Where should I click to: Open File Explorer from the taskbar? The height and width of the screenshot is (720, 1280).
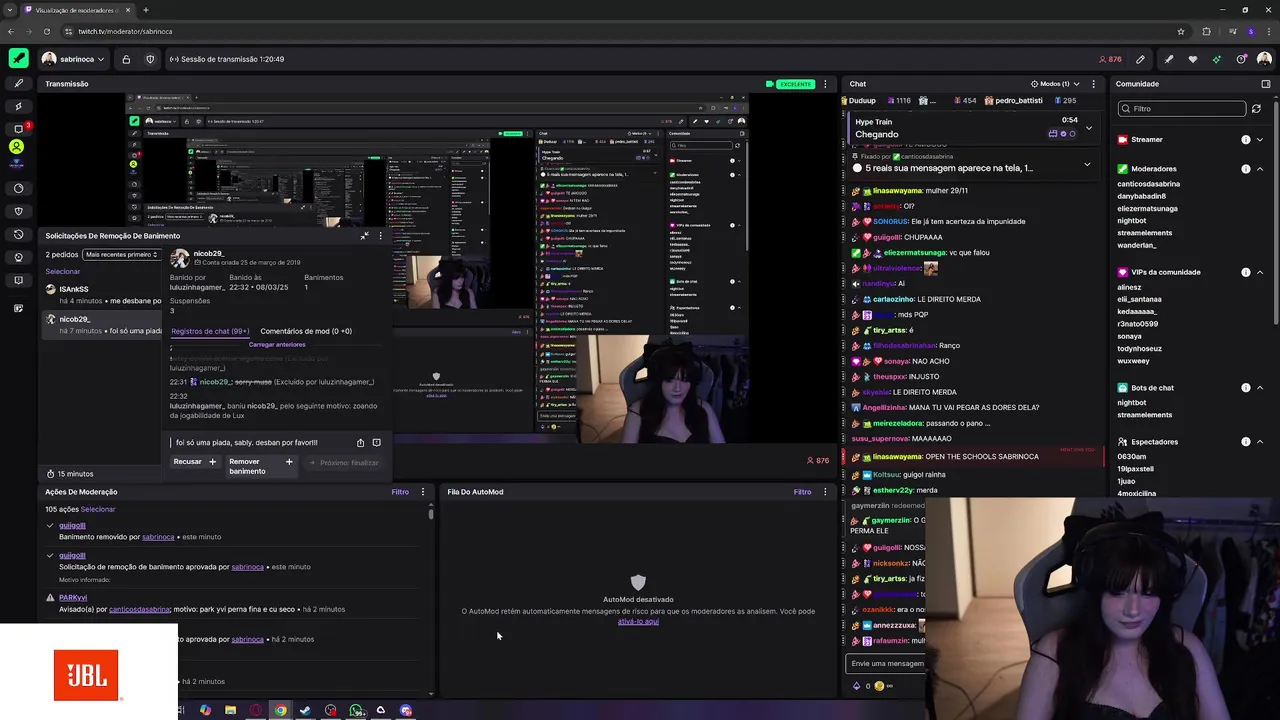click(x=230, y=710)
